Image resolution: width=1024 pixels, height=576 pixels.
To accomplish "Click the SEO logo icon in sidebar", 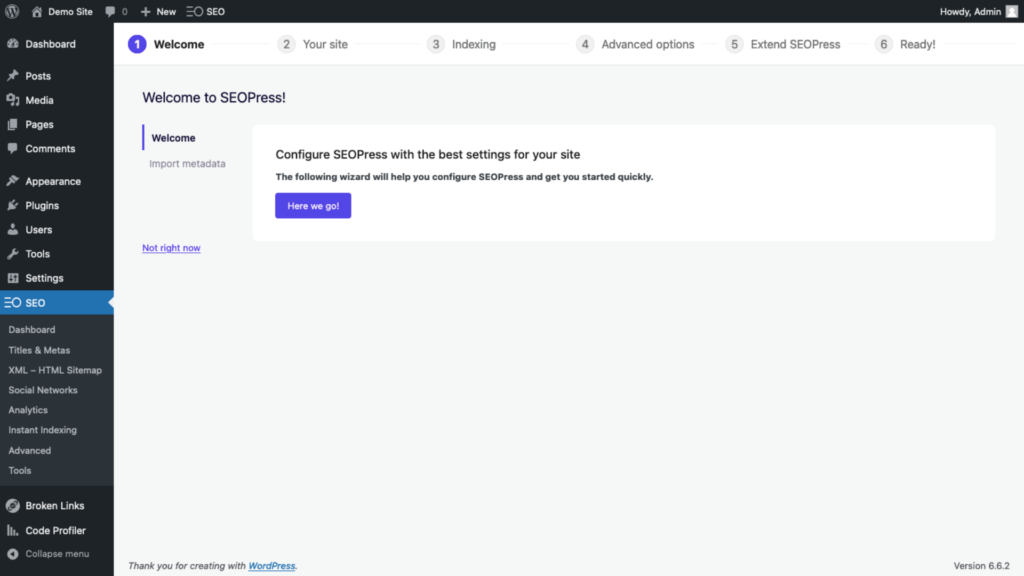I will point(12,302).
